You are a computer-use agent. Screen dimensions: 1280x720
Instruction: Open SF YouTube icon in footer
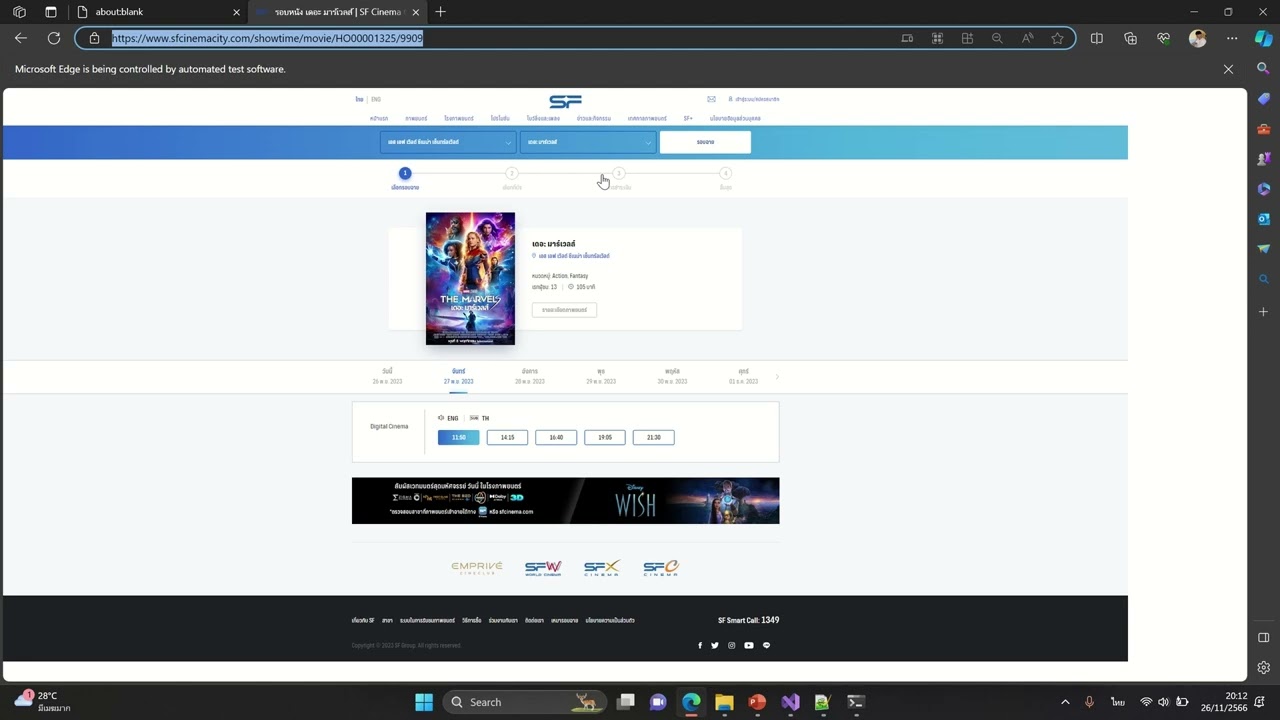749,645
